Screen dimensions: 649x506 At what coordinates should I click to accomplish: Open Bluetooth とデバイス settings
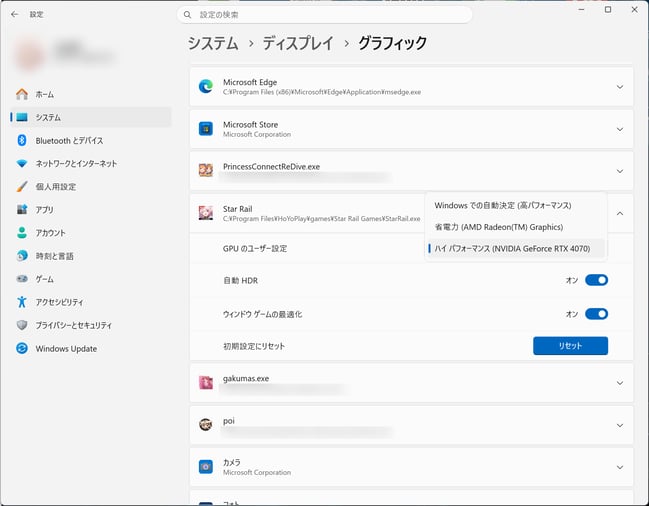(x=91, y=141)
